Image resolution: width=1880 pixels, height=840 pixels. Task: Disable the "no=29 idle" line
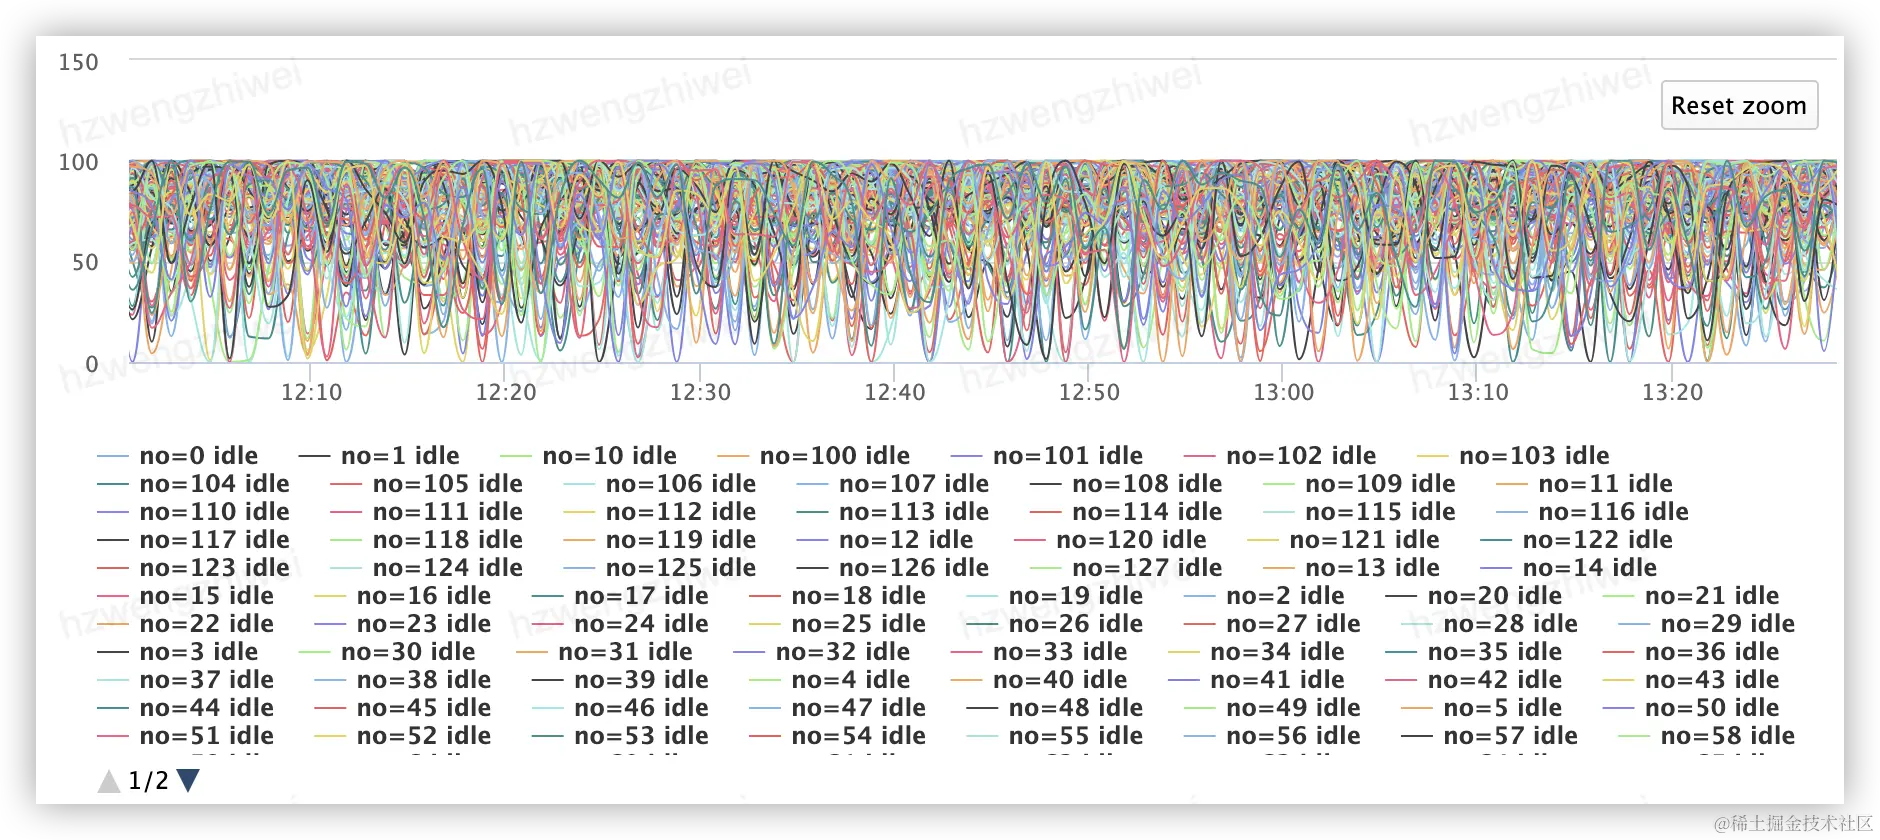pos(1706,624)
